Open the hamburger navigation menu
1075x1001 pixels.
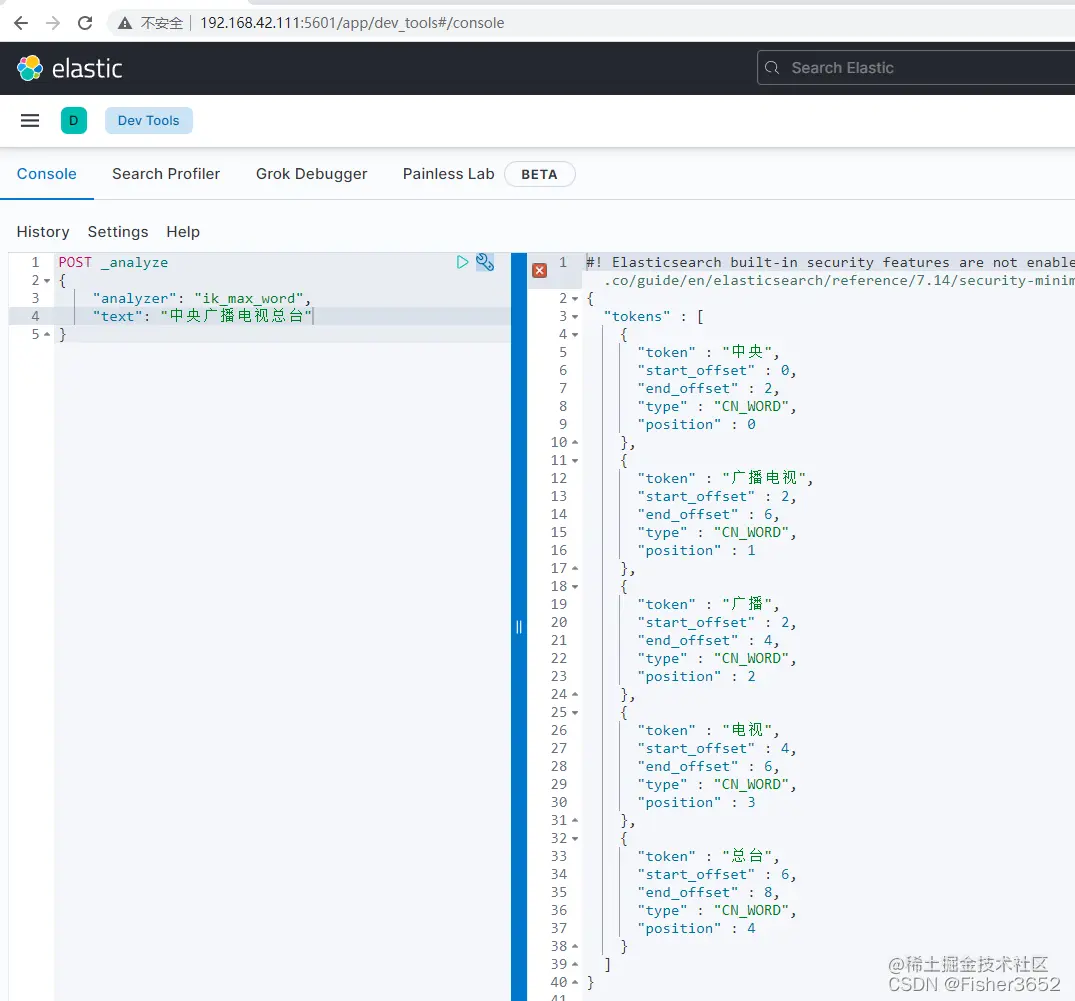click(x=30, y=121)
